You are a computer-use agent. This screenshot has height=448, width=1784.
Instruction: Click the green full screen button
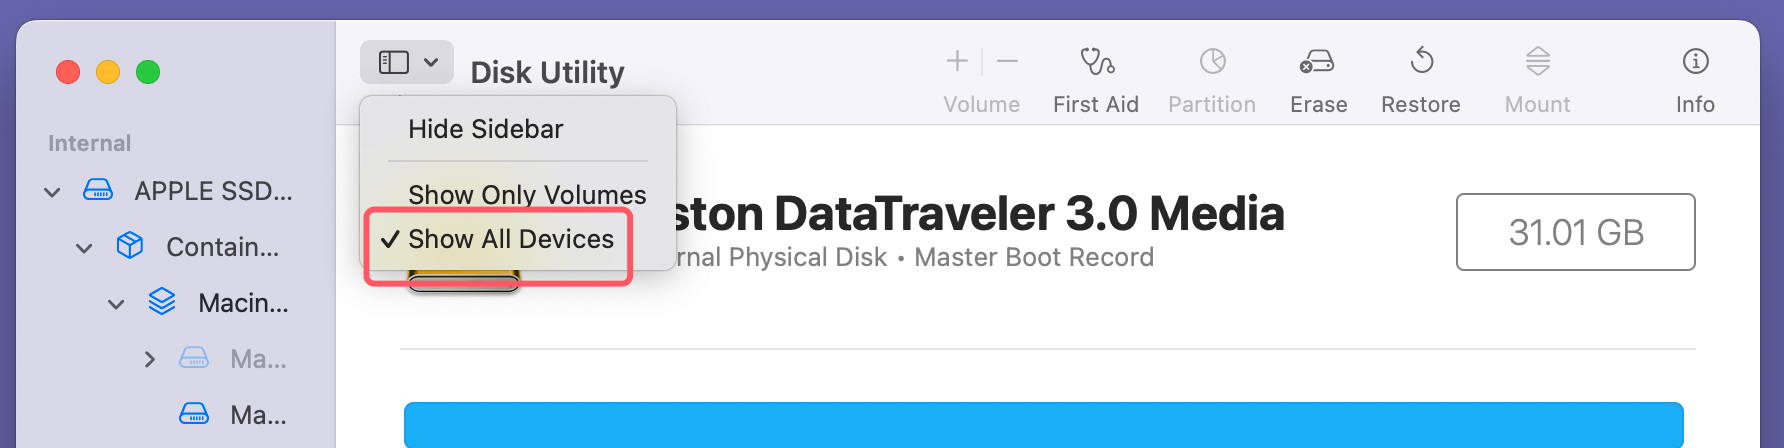click(x=148, y=72)
